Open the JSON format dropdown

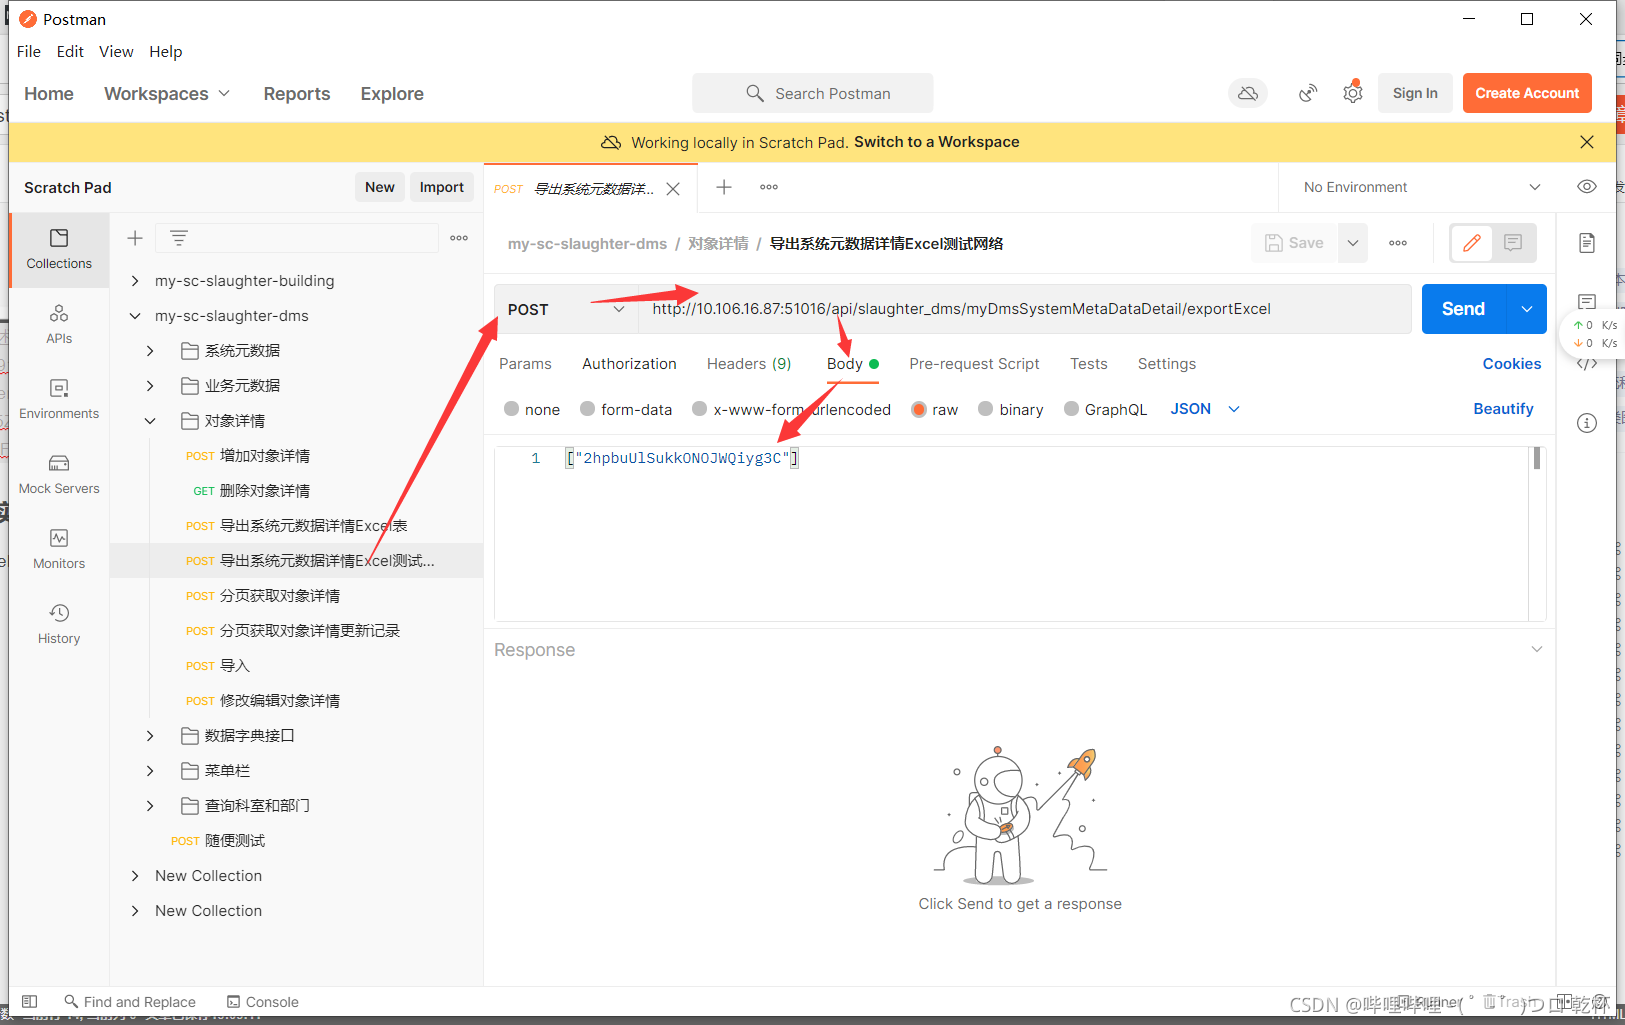(x=1205, y=409)
